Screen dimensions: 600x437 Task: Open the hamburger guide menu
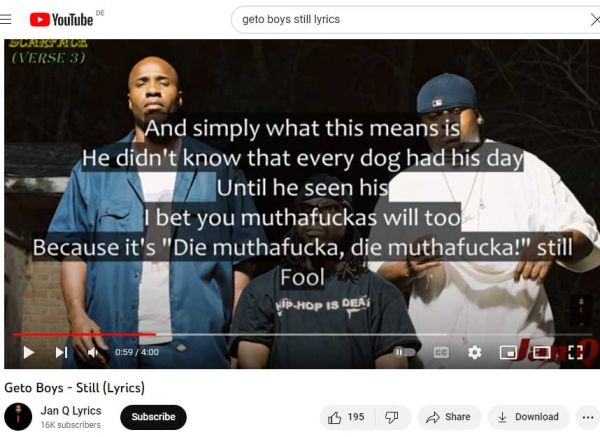pyautogui.click(x=5, y=19)
